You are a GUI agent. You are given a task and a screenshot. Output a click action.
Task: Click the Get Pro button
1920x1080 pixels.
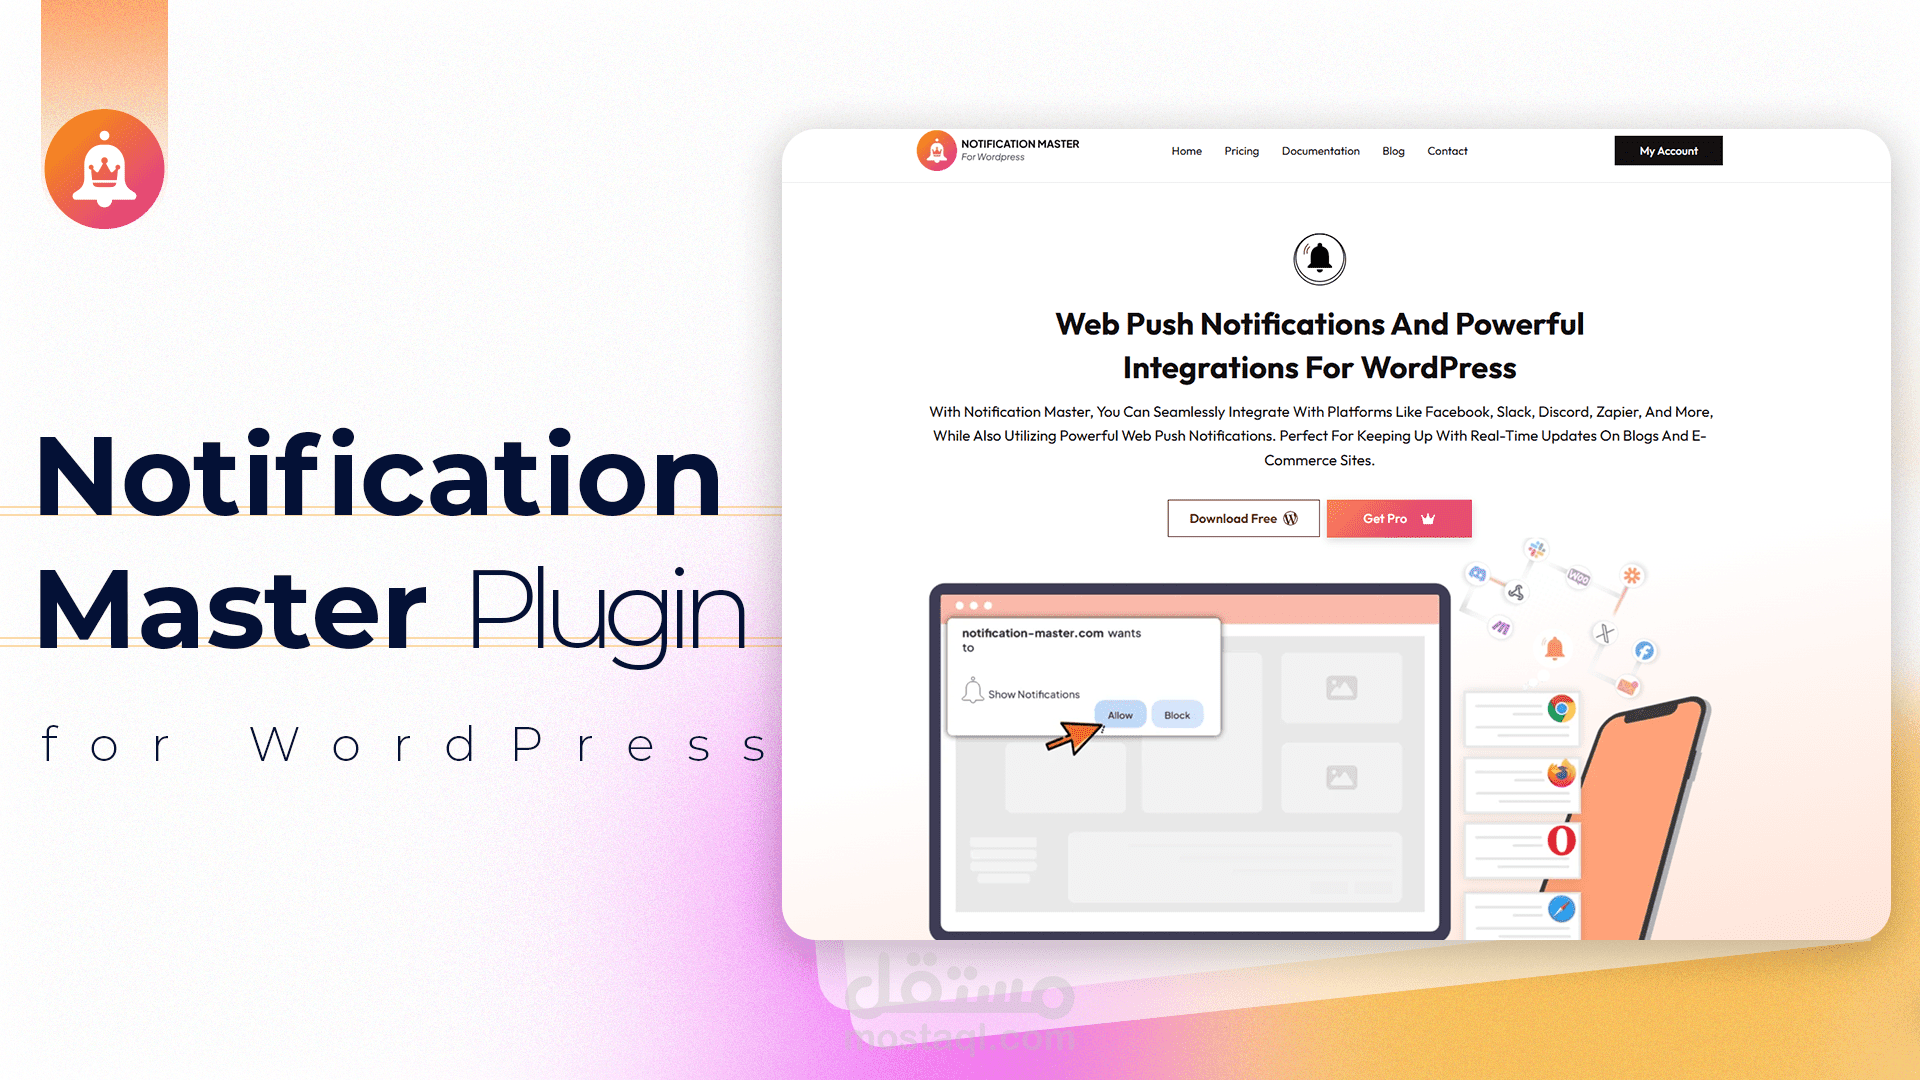tap(1398, 518)
